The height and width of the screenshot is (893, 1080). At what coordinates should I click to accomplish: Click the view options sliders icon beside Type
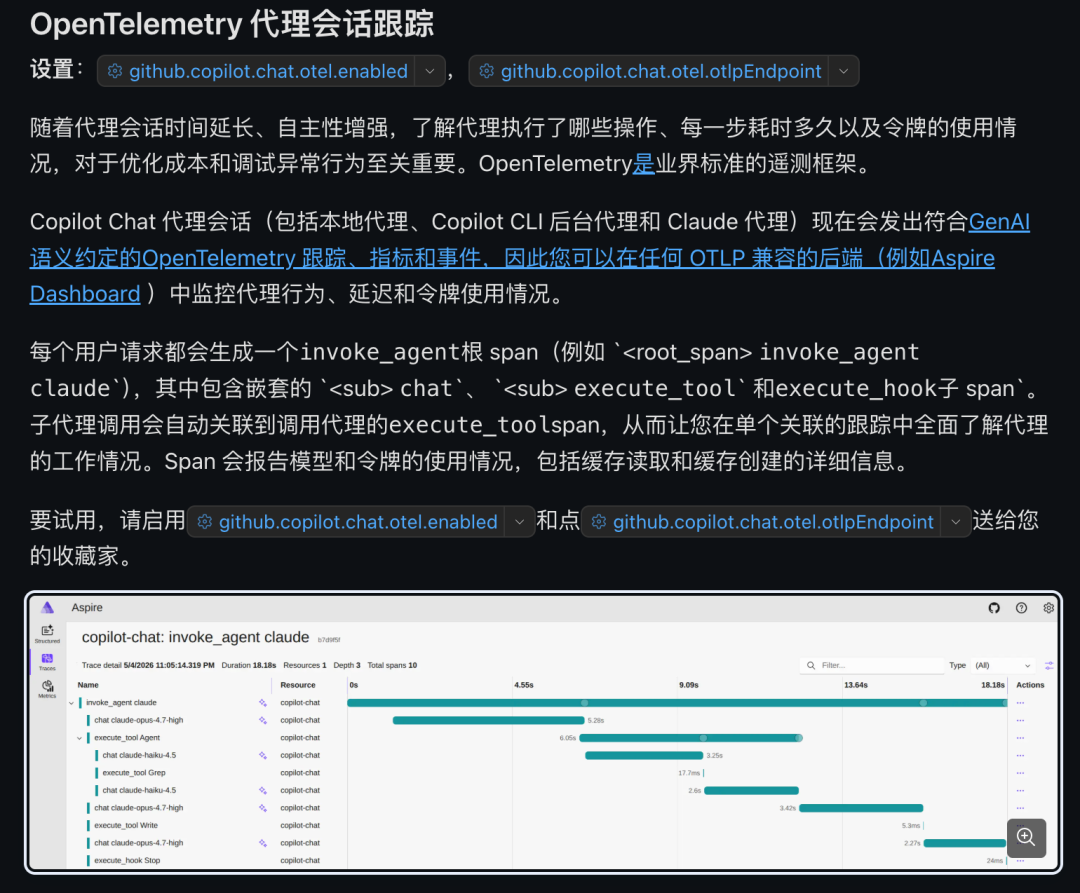click(1049, 665)
